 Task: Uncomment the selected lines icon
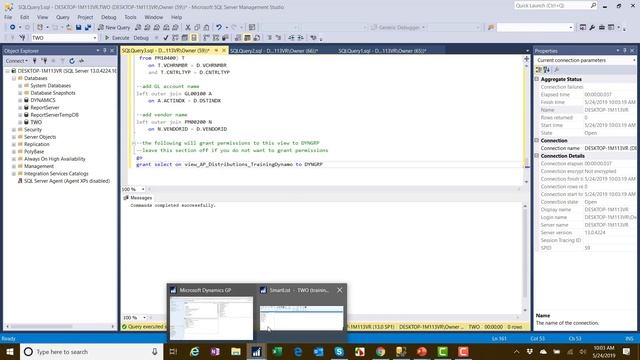click(278, 38)
